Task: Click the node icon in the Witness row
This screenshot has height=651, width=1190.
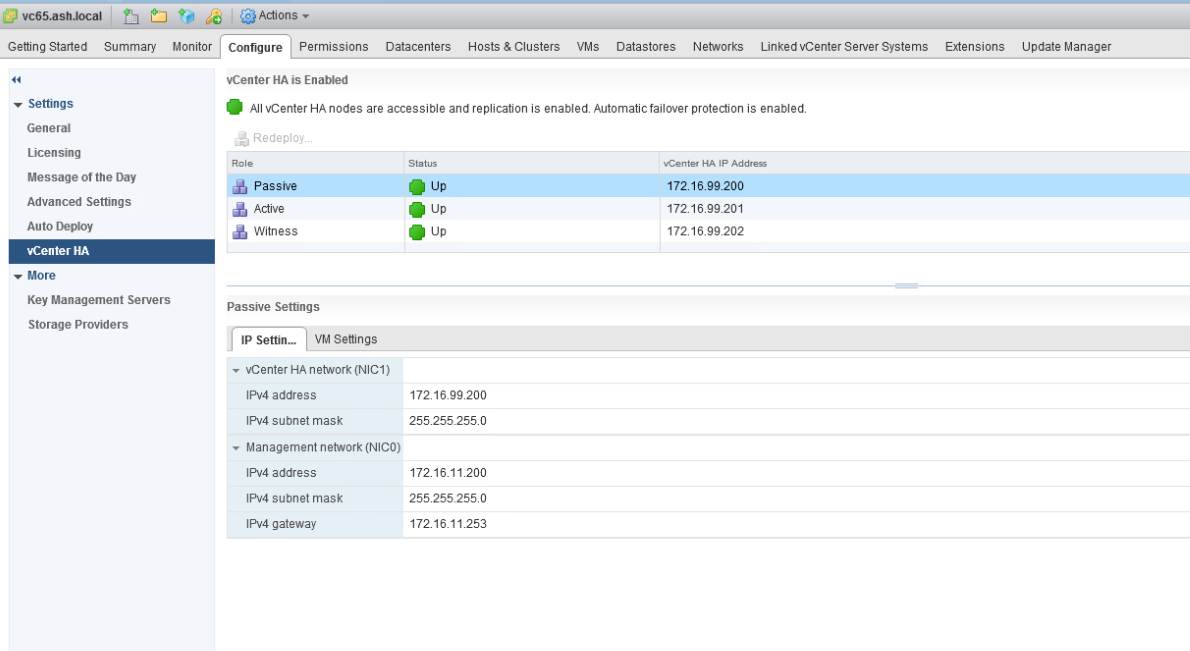Action: point(240,231)
